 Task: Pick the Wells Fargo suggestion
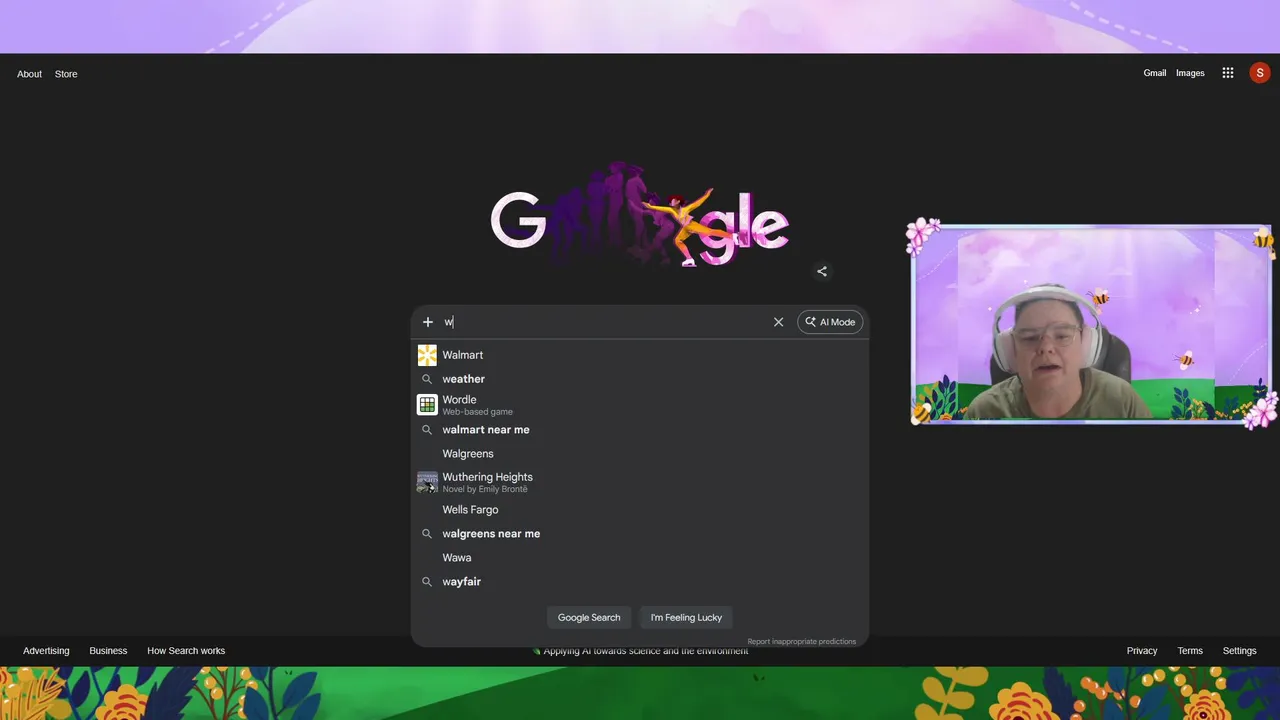[640, 510]
